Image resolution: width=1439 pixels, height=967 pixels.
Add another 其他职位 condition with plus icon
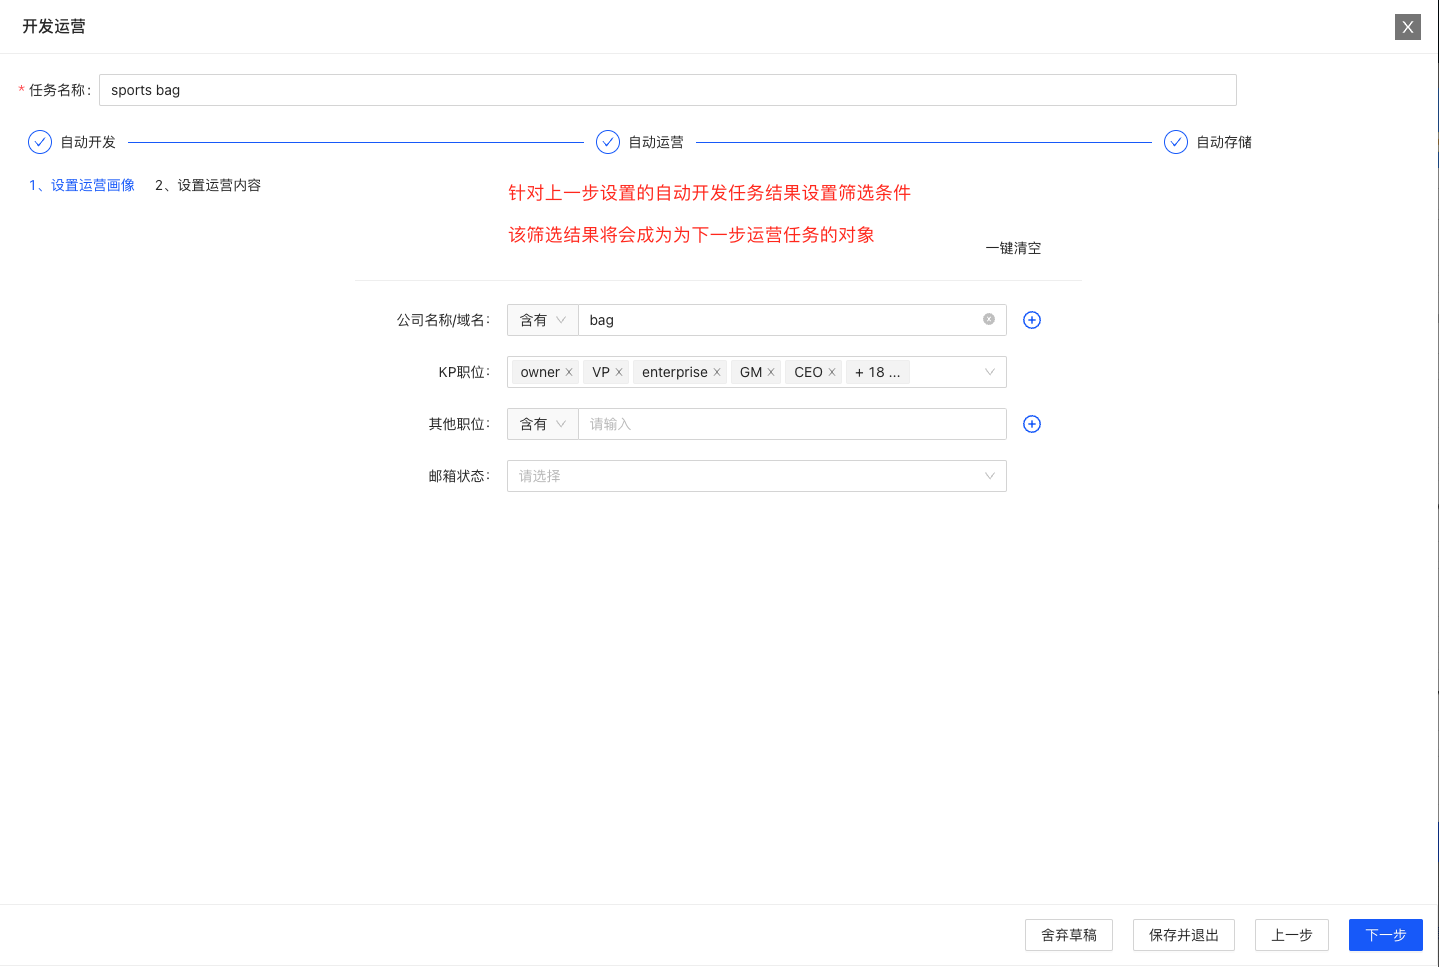point(1032,424)
